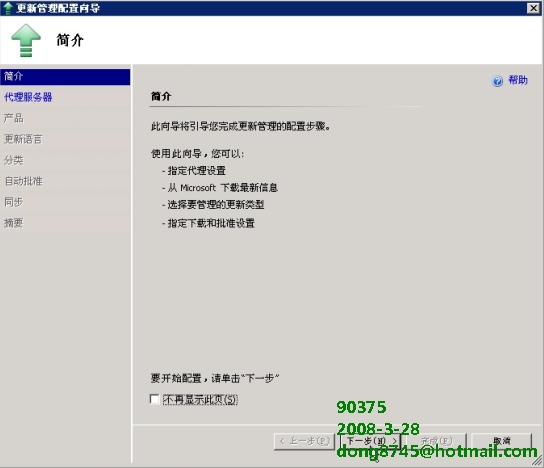The width and height of the screenshot is (544, 468).
Task: Select the 简介 step in sidebar
Action: click(65, 76)
